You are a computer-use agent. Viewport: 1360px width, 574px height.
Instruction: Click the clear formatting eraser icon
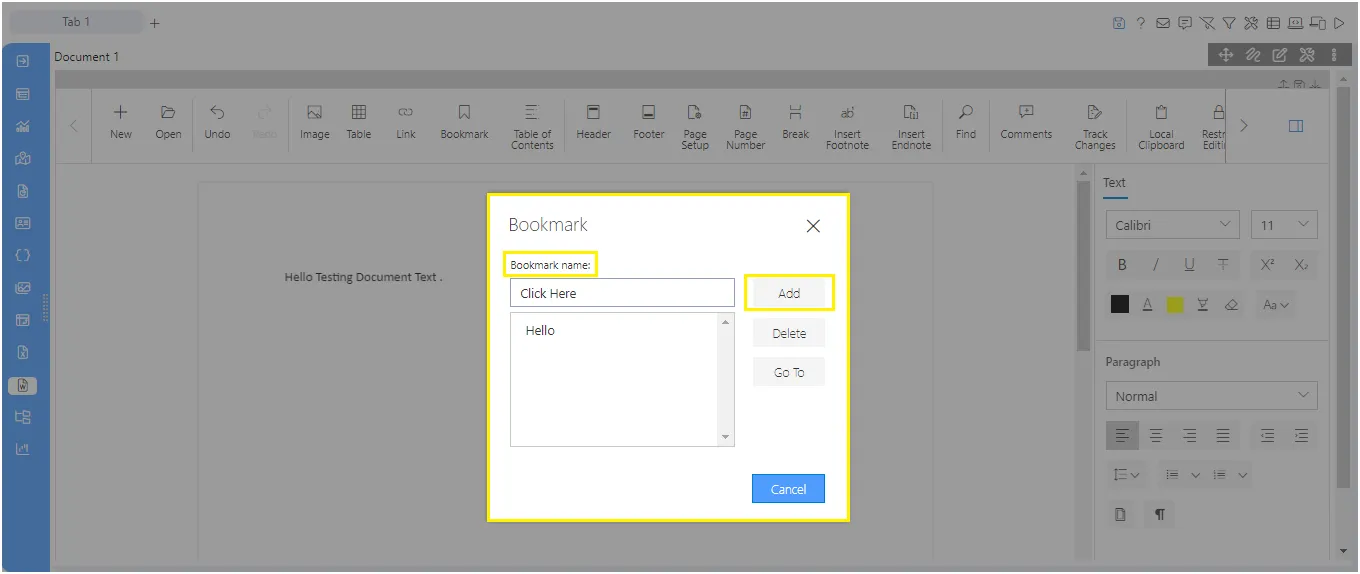[x=1232, y=305]
